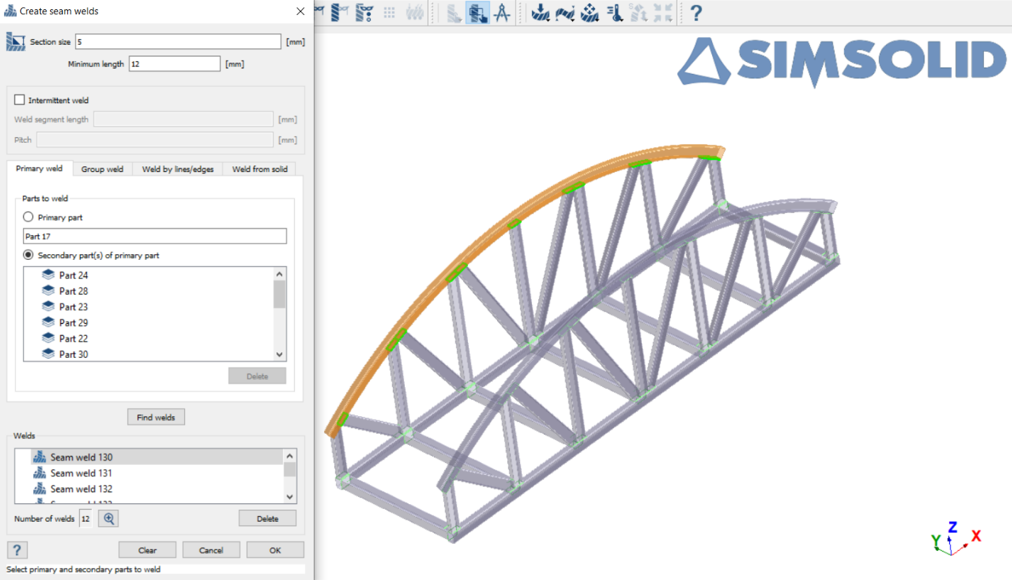Click OK to confirm seam welds
The width and height of the screenshot is (1012, 580).
pos(275,550)
